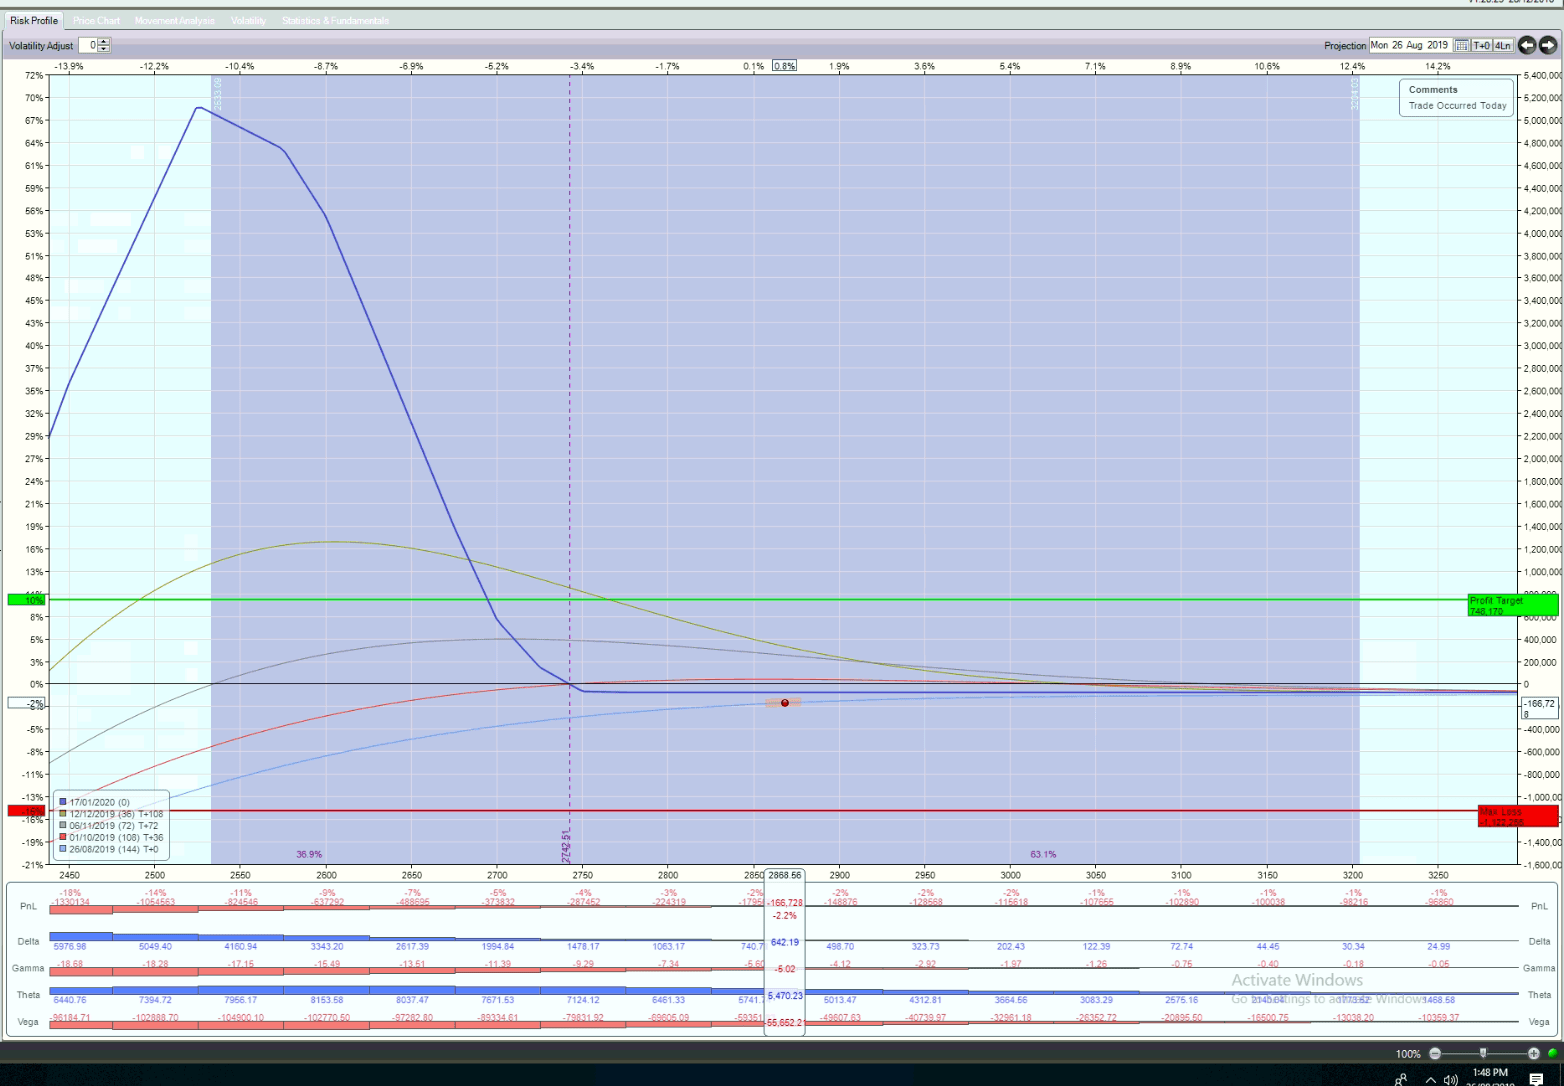Viewport: 1564px width, 1086px height.
Task: Click the 06/11/2019 (72) T+72 legend entry
Action: coord(113,826)
